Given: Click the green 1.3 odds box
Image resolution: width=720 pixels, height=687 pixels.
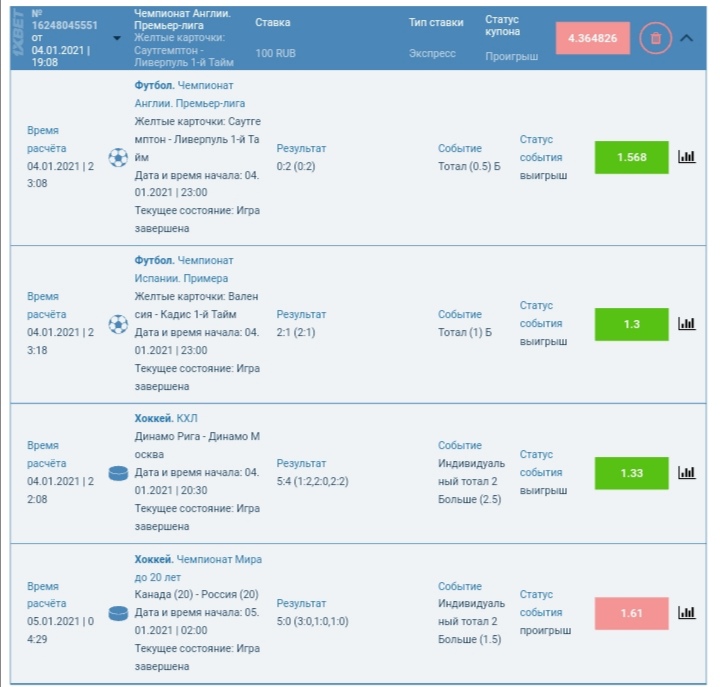Looking at the screenshot, I should click(x=632, y=324).
